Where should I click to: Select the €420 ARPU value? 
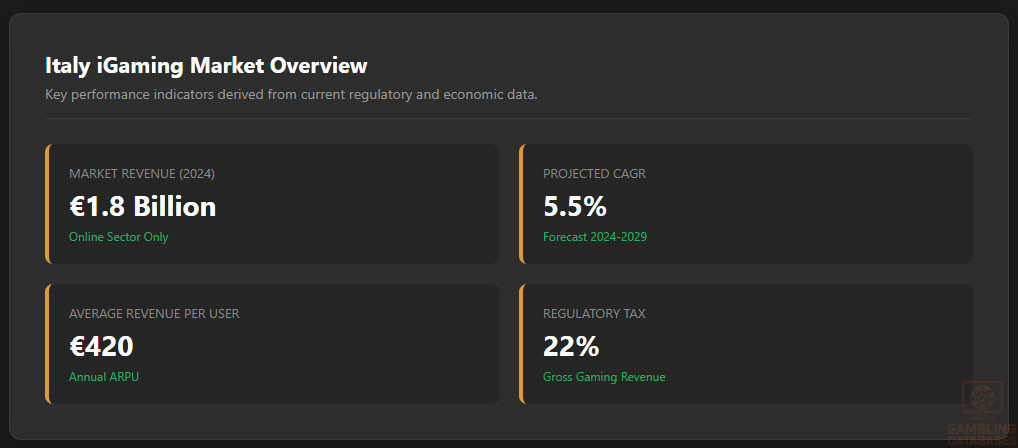101,346
